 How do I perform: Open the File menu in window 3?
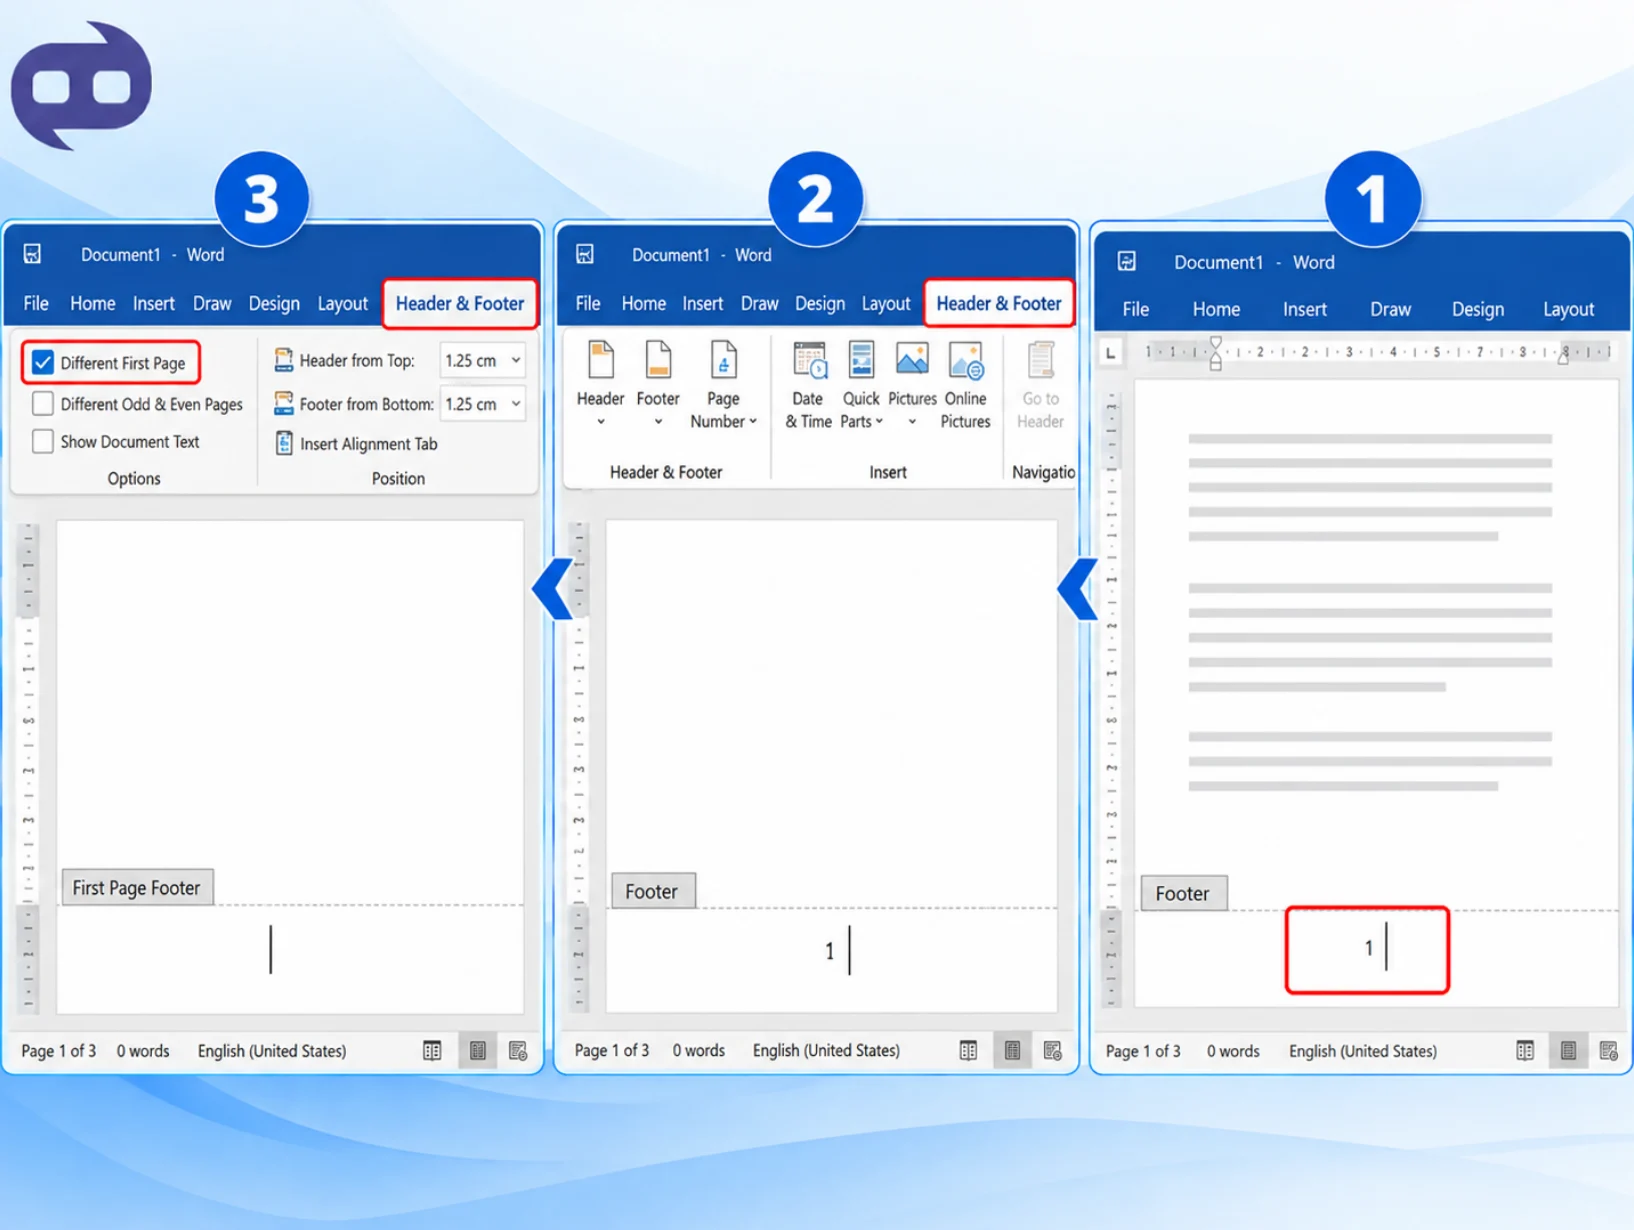pyautogui.click(x=36, y=303)
